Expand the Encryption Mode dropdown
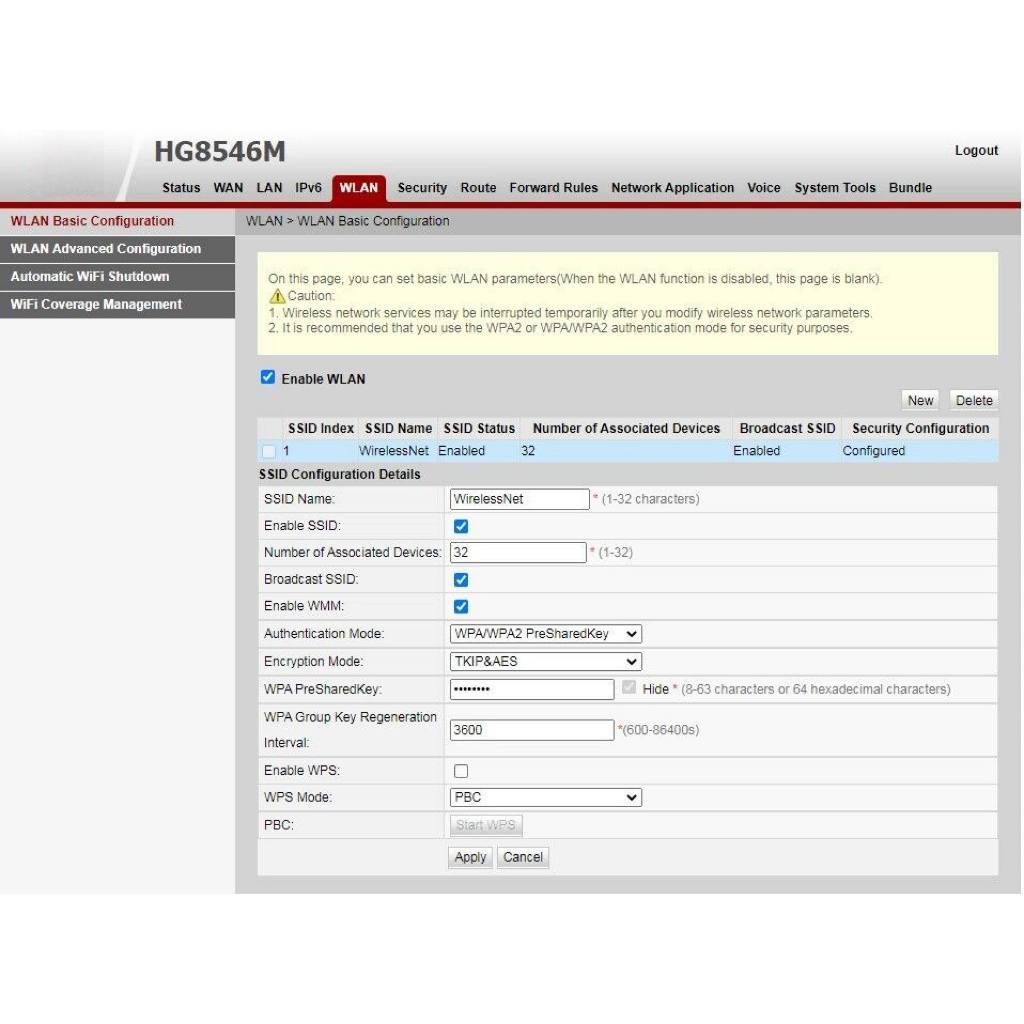The height and width of the screenshot is (1024, 1024). tap(545, 661)
